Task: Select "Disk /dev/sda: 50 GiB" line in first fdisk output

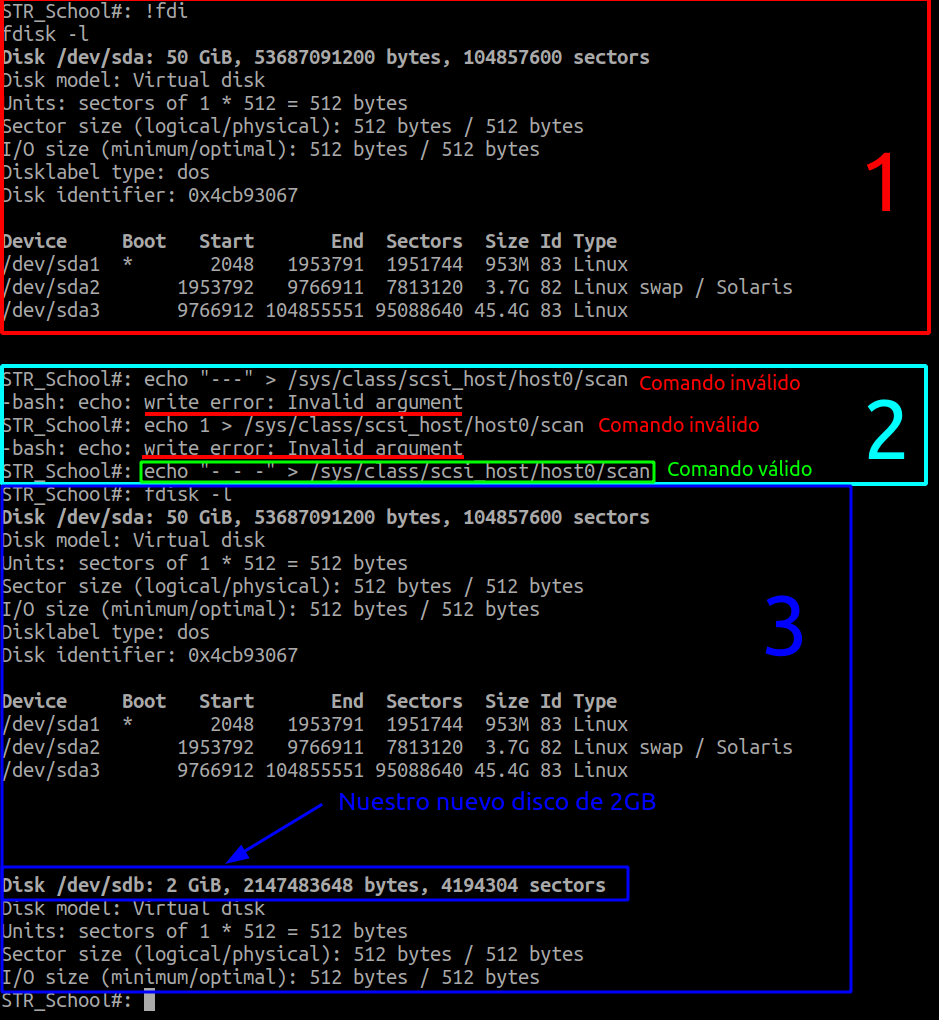Action: (326, 57)
